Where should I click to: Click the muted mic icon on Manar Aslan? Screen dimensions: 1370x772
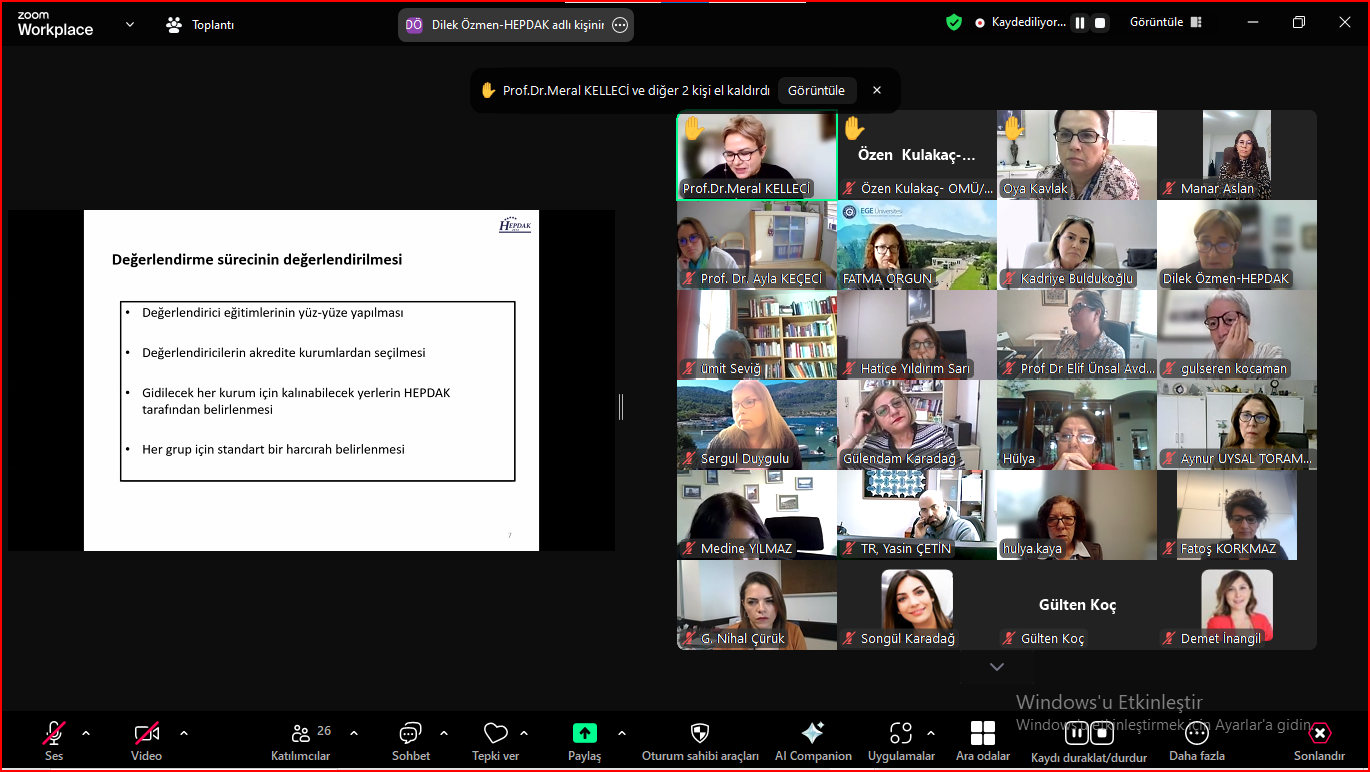(x=1170, y=188)
